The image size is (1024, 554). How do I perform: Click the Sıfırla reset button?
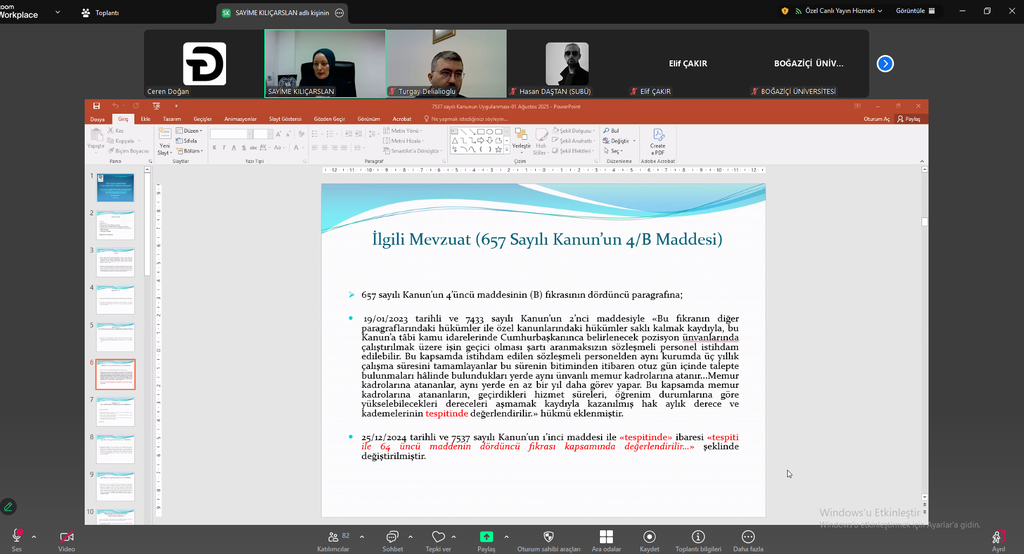(x=187, y=141)
